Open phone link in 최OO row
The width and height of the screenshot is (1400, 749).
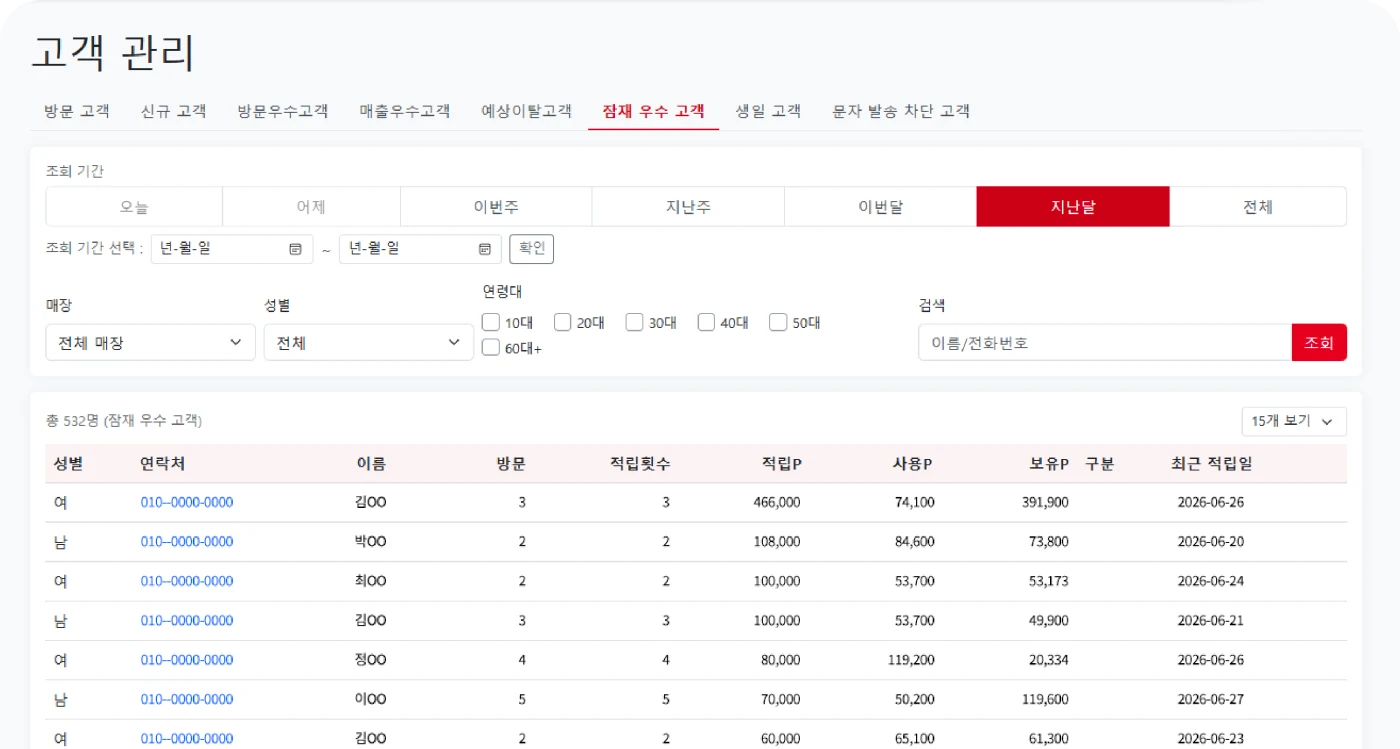click(186, 581)
